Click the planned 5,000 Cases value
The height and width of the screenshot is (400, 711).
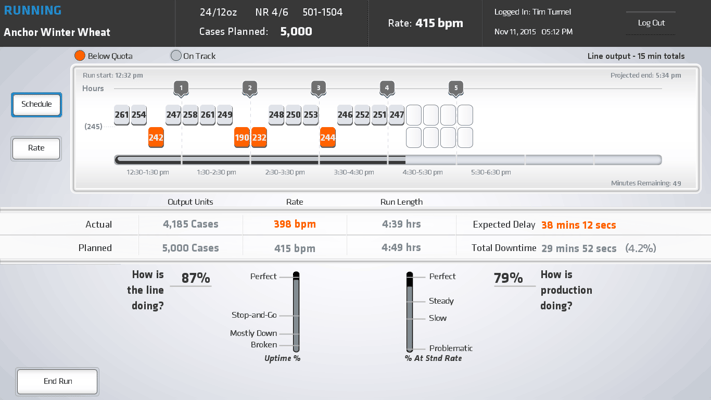pos(190,248)
